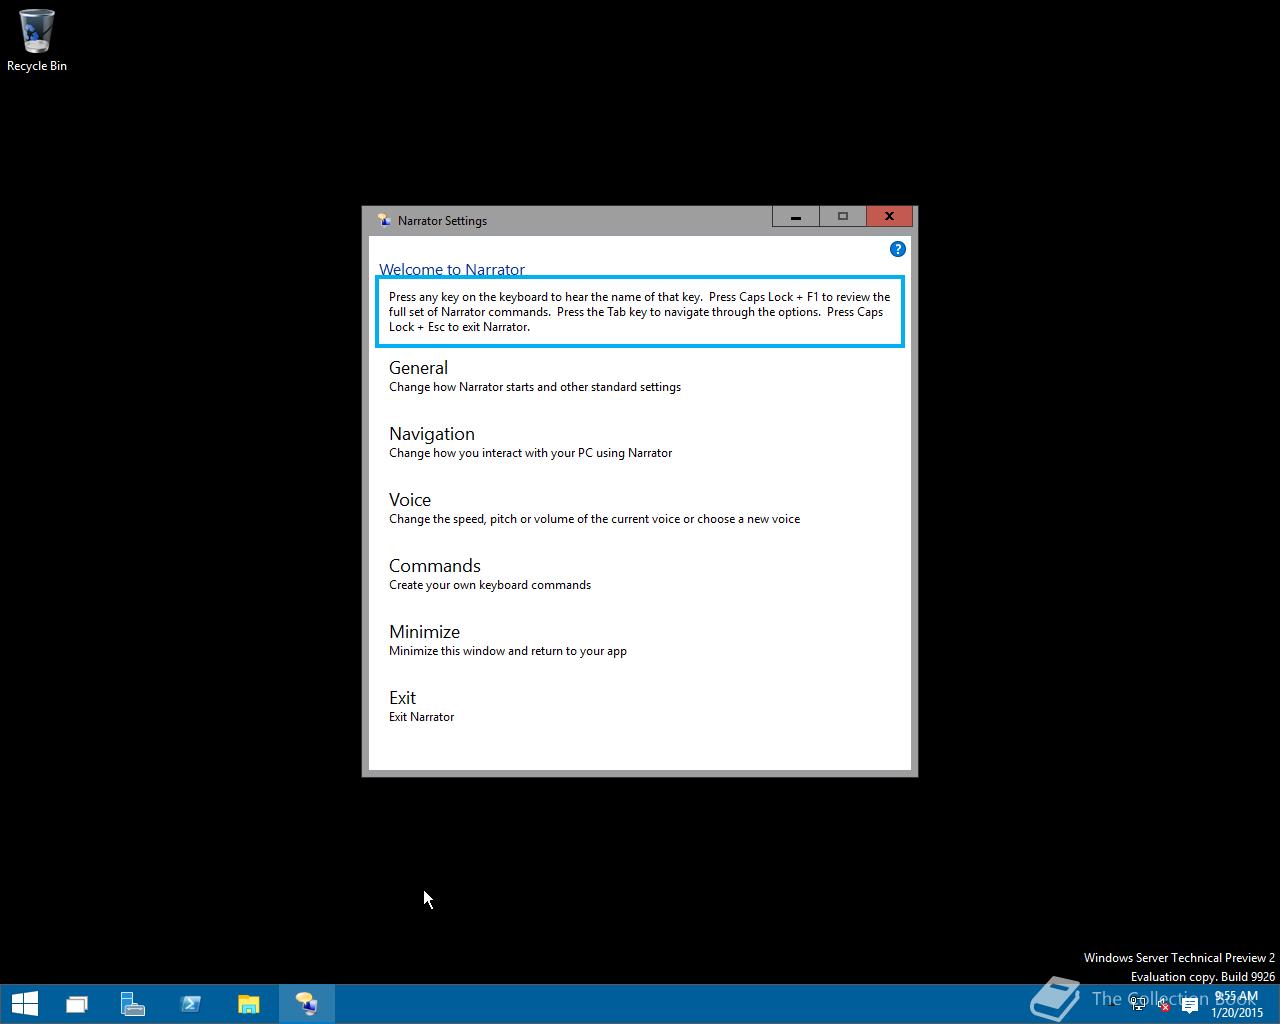Viewport: 1280px width, 1024px height.
Task: Click the taskbar clock and date
Action: (x=1236, y=1004)
